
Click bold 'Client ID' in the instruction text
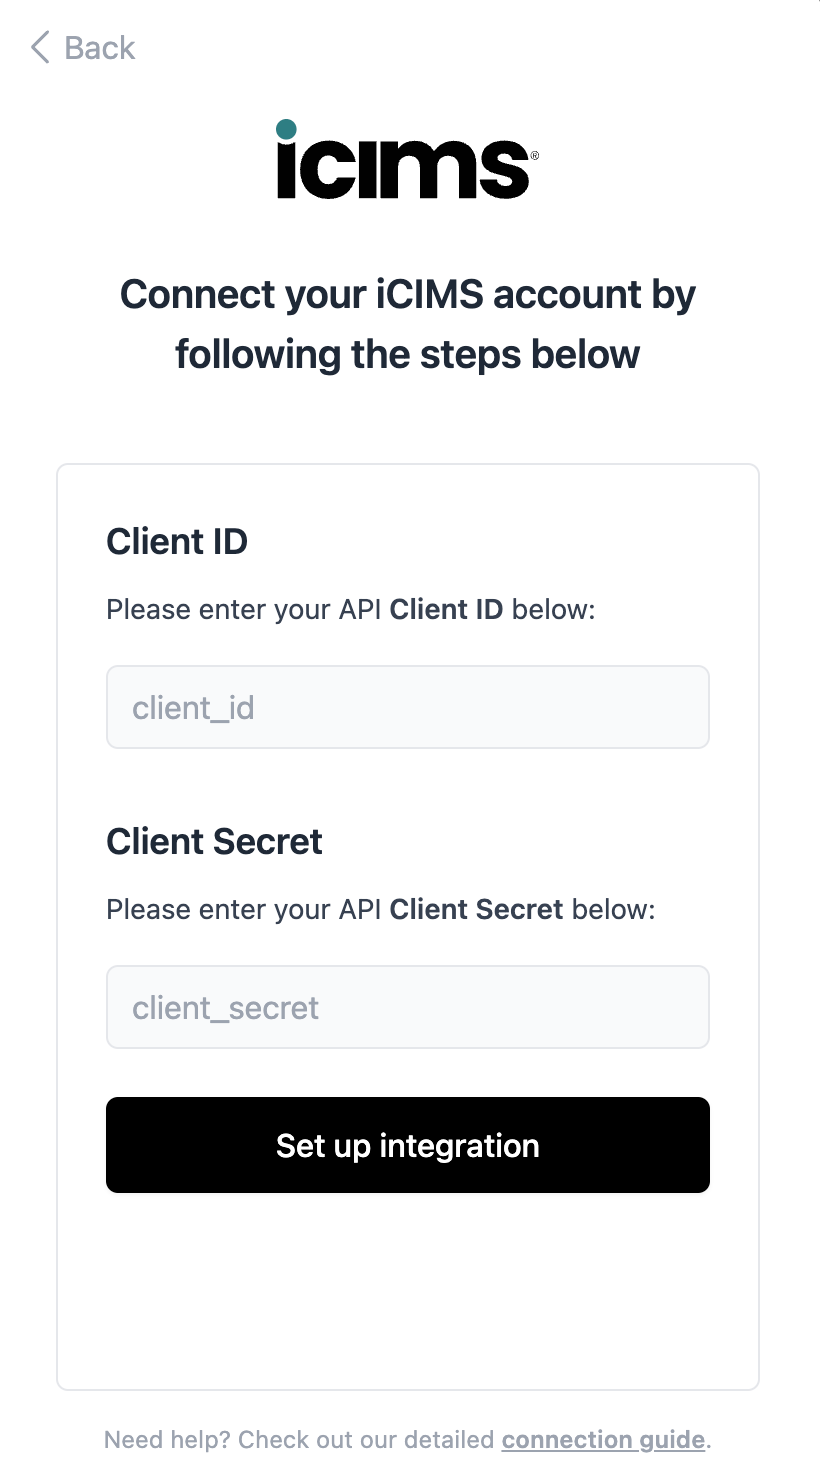click(x=446, y=609)
